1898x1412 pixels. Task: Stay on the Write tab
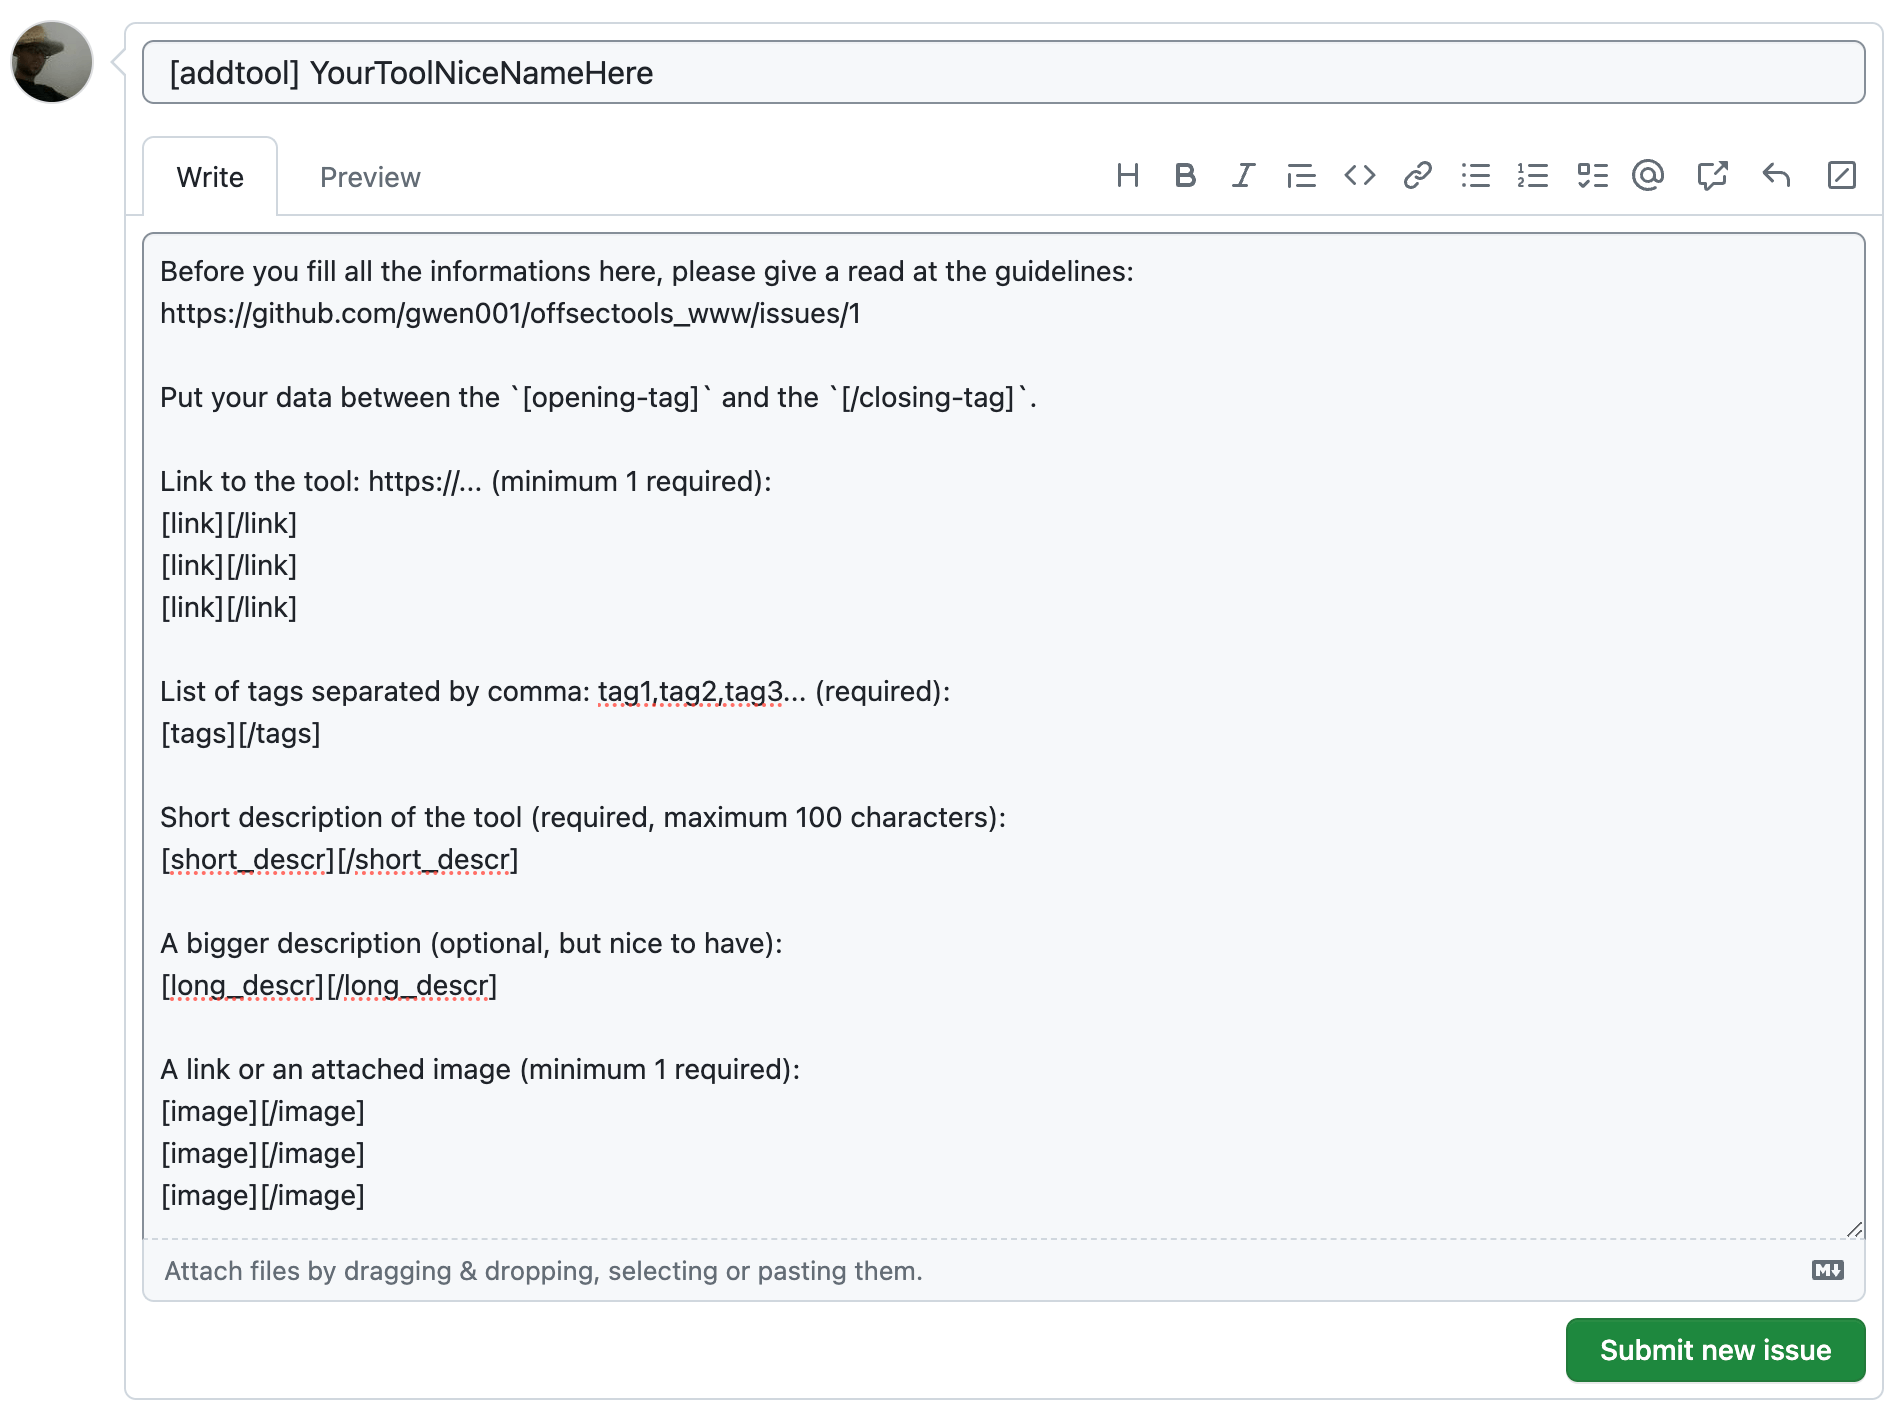(x=209, y=176)
